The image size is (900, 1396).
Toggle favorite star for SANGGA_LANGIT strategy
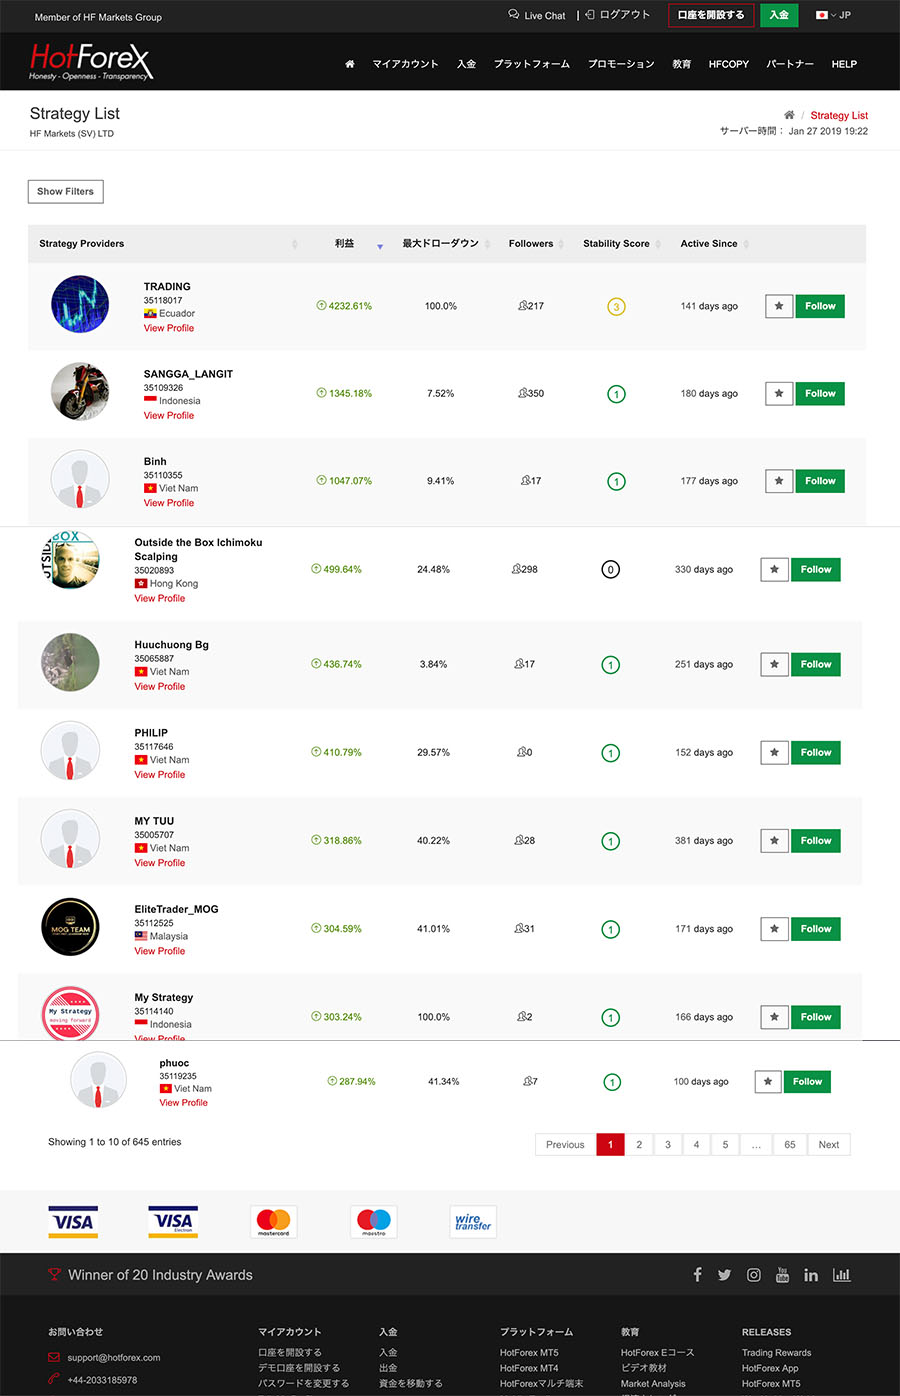click(x=779, y=394)
